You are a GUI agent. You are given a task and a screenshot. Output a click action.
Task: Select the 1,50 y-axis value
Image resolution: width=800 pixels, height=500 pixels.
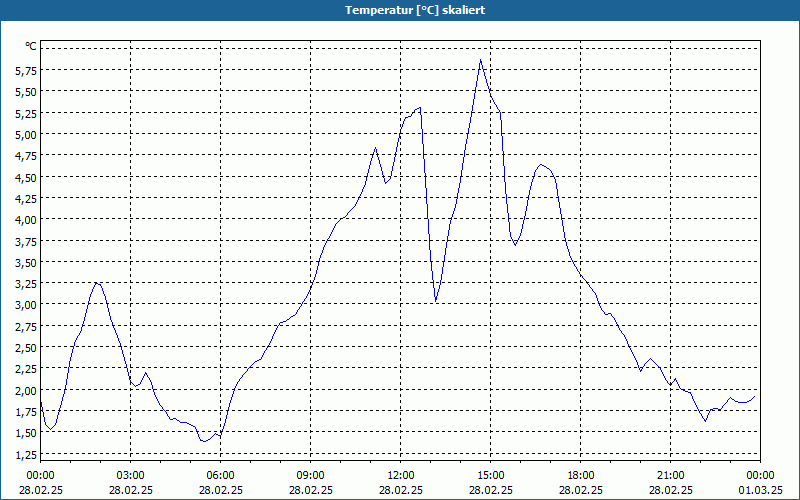coord(26,433)
